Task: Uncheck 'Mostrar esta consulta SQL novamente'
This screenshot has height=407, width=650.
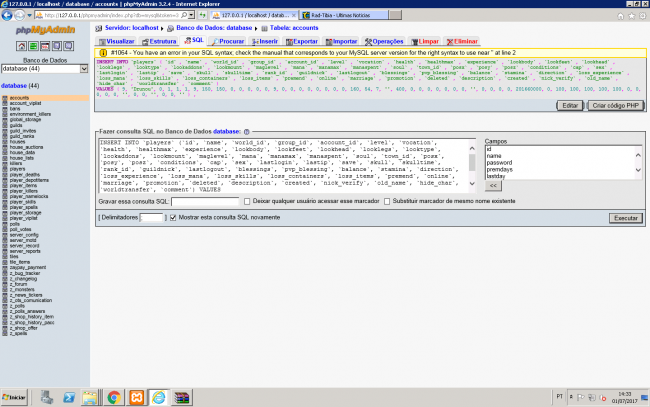Action: point(173,218)
